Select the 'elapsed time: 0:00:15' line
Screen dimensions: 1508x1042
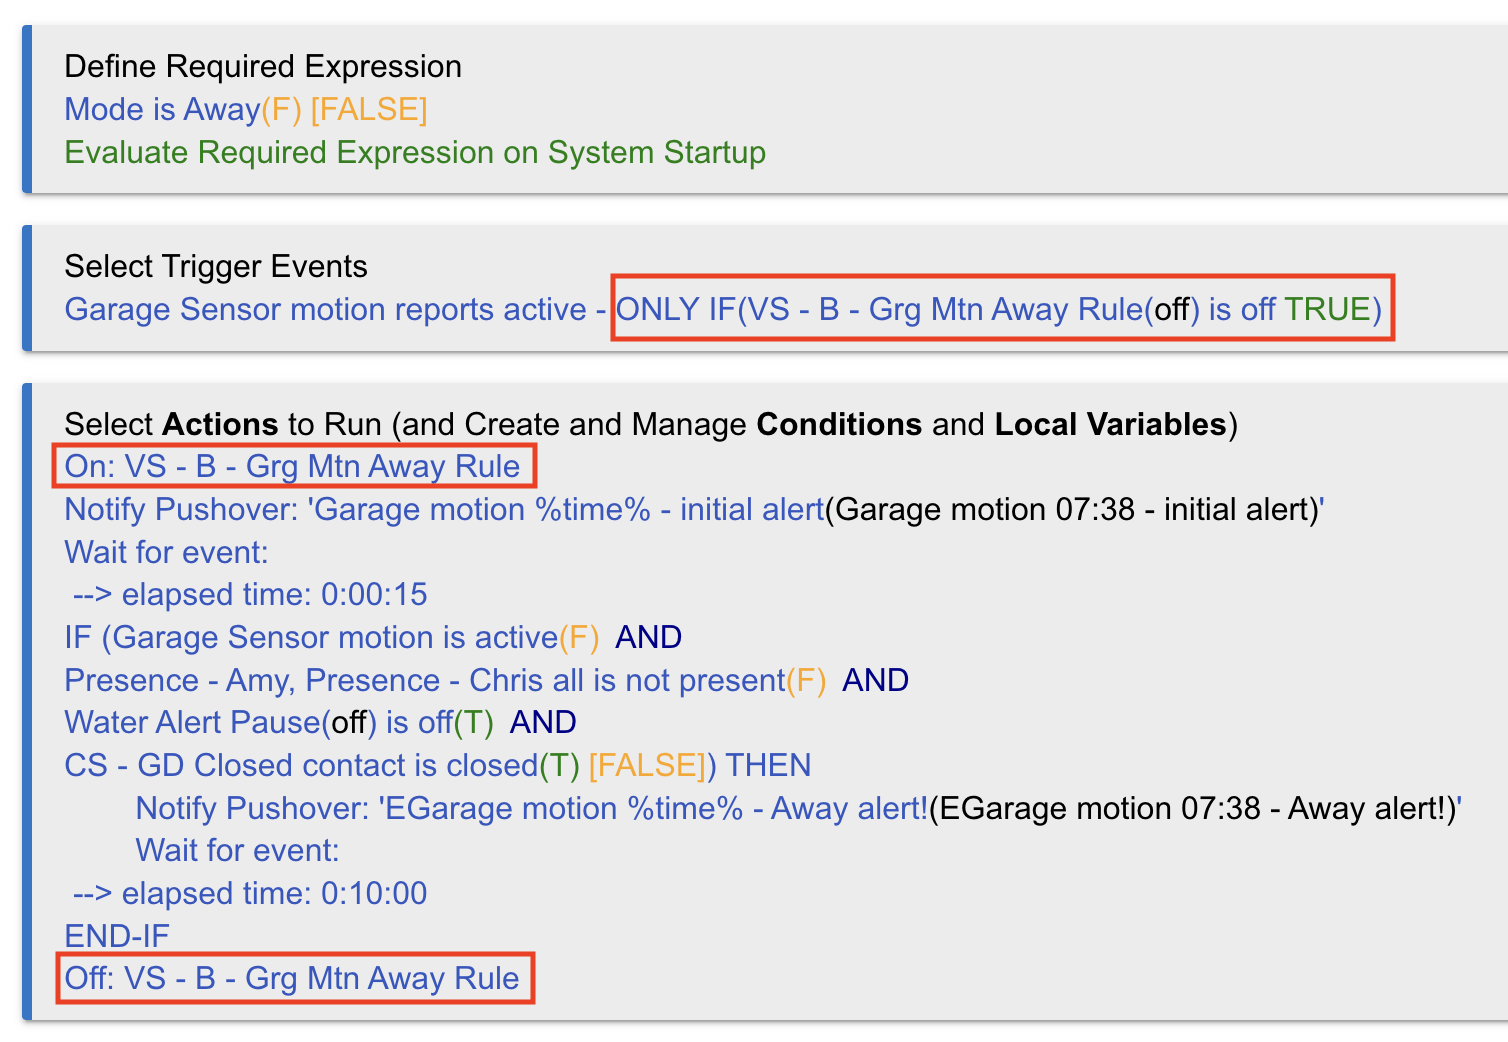(x=273, y=594)
